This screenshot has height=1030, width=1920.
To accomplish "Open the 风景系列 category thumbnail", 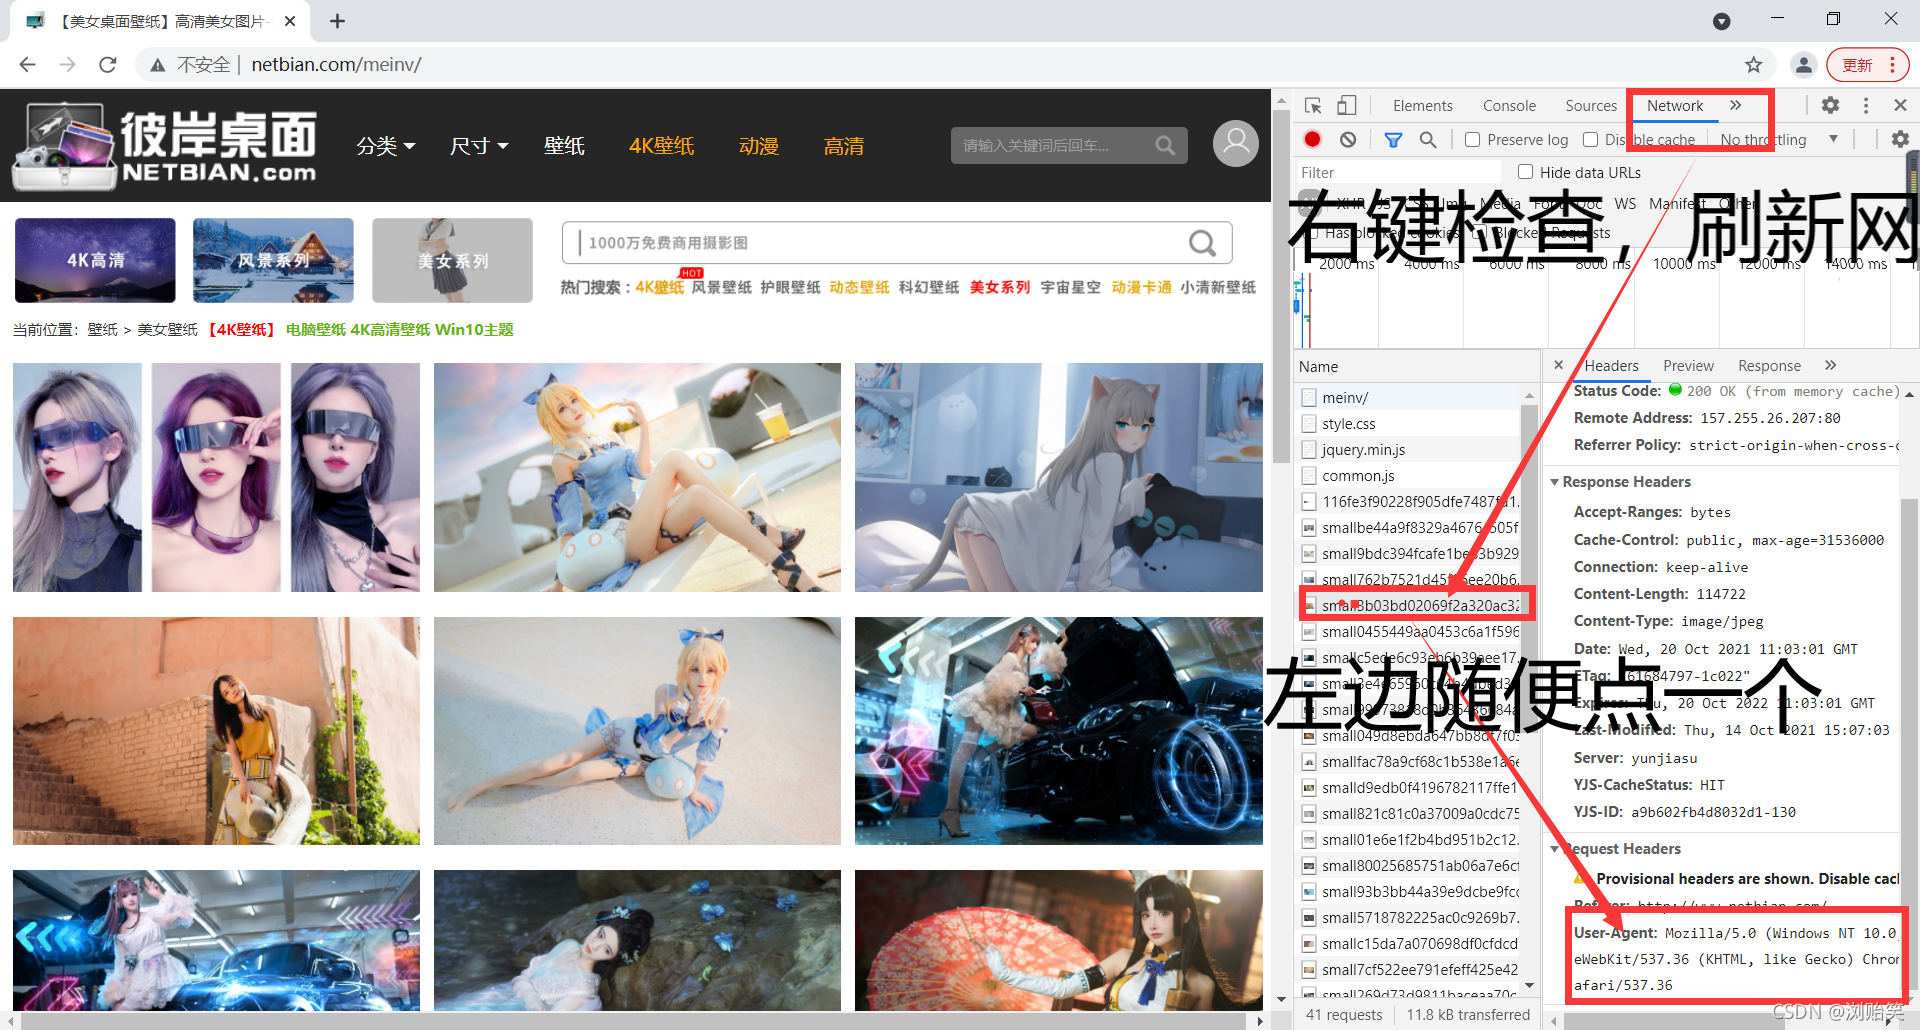I will point(273,260).
